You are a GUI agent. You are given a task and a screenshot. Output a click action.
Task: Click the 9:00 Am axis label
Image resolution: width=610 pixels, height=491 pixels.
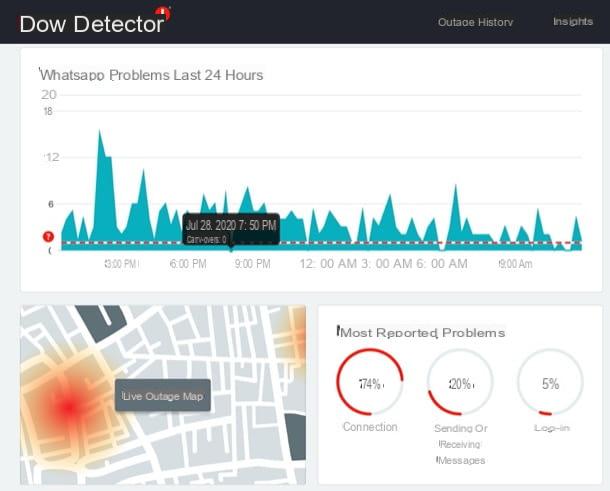point(515,264)
